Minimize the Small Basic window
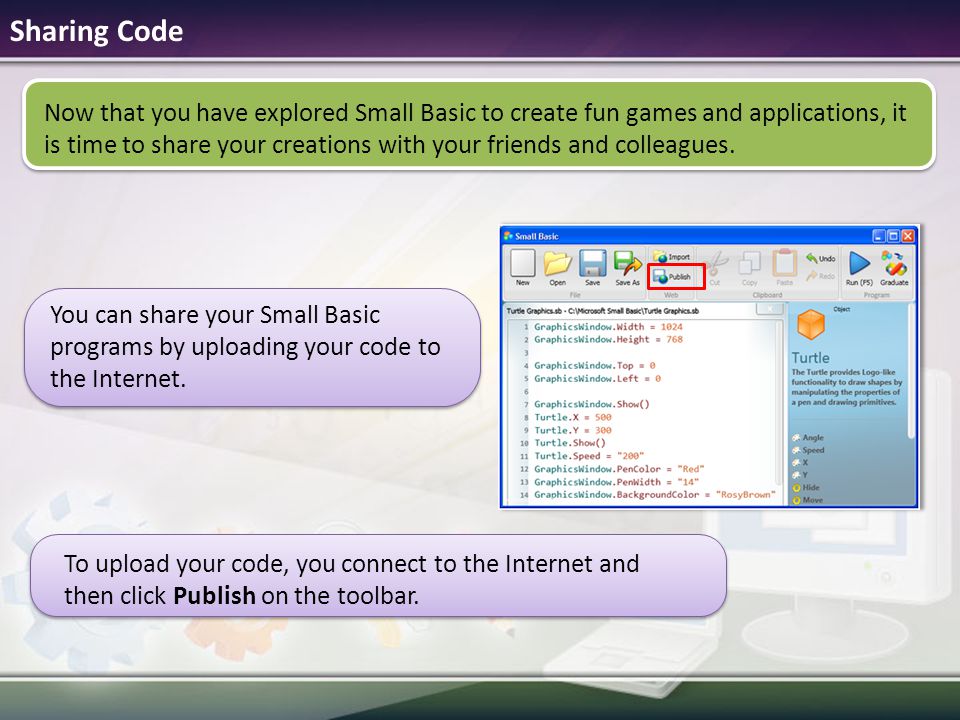960x720 pixels. click(x=879, y=236)
